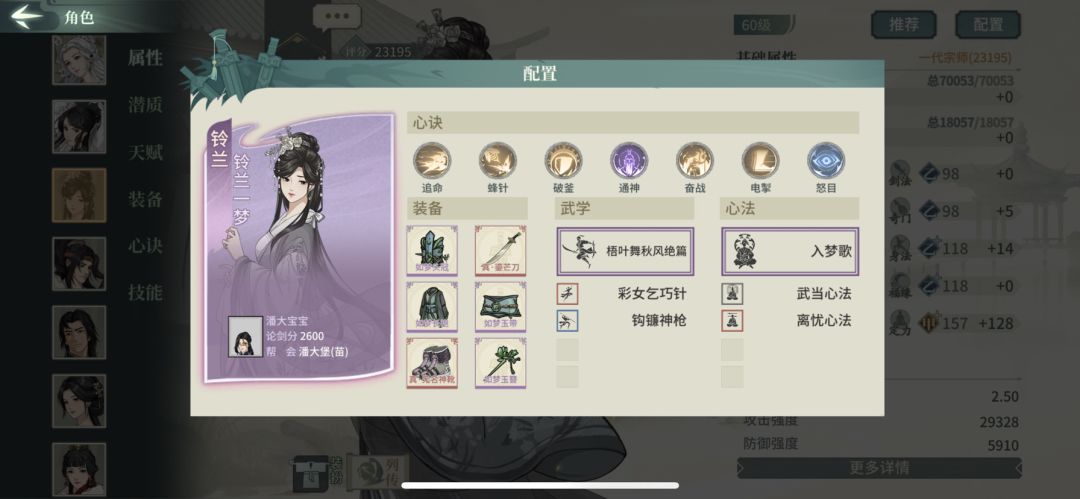The width and height of the screenshot is (1080, 499).
Task: Open the purple 通神 icon
Action: coord(629,161)
